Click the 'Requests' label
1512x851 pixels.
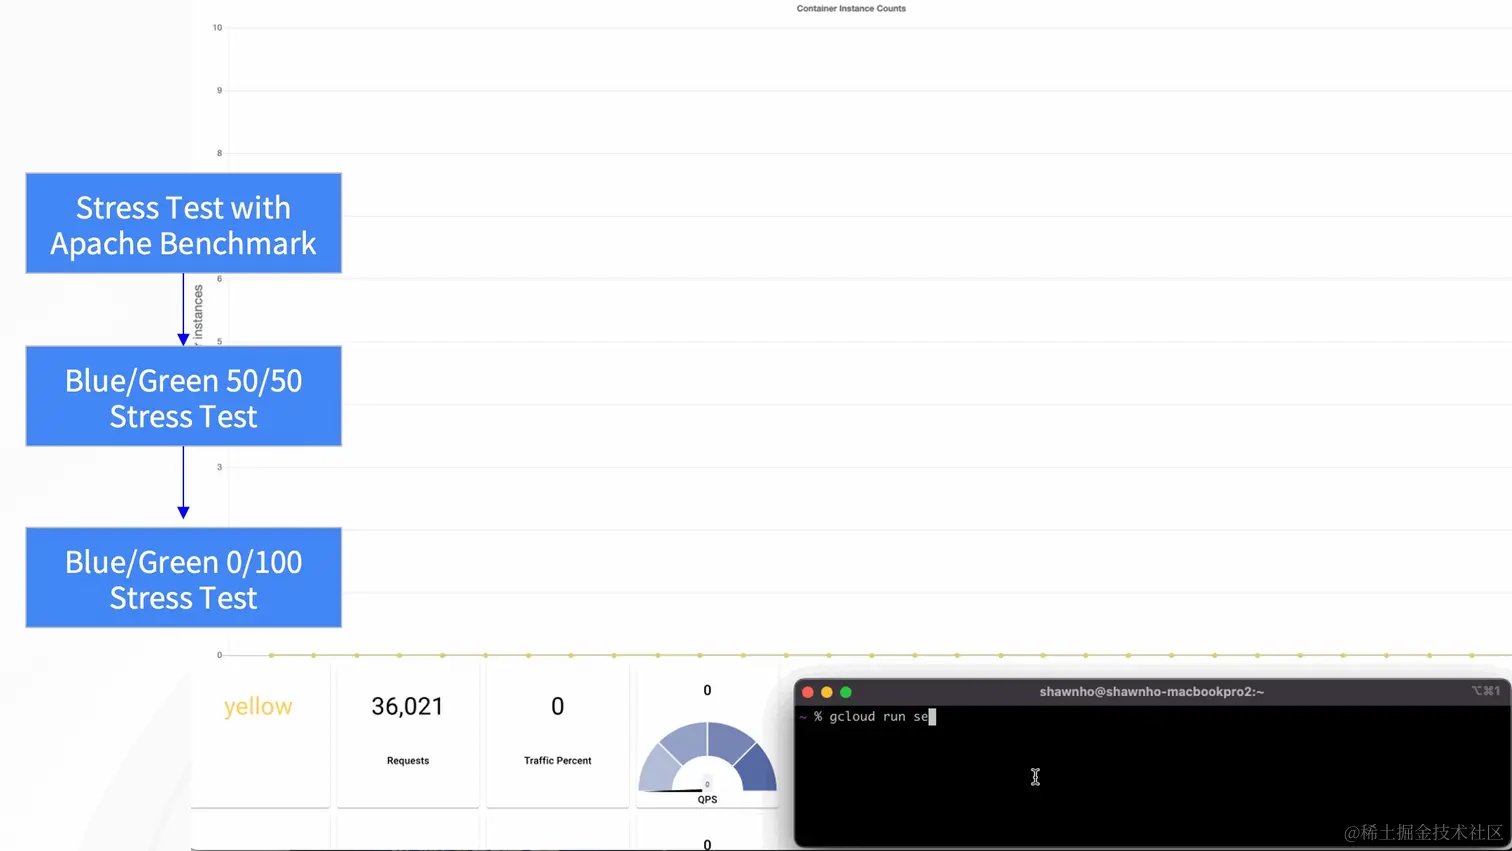click(x=408, y=761)
